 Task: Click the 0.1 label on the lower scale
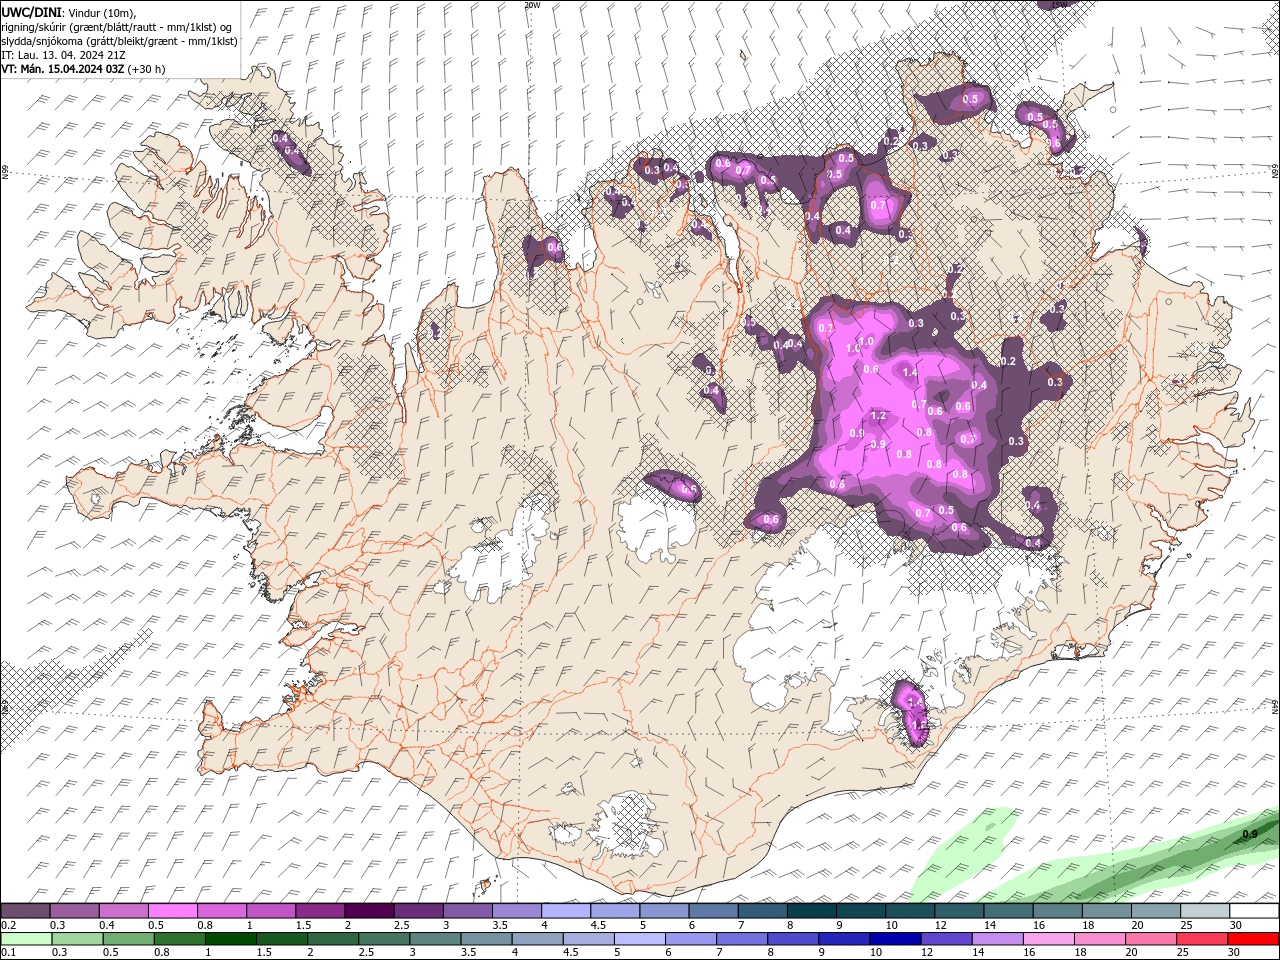point(8,953)
